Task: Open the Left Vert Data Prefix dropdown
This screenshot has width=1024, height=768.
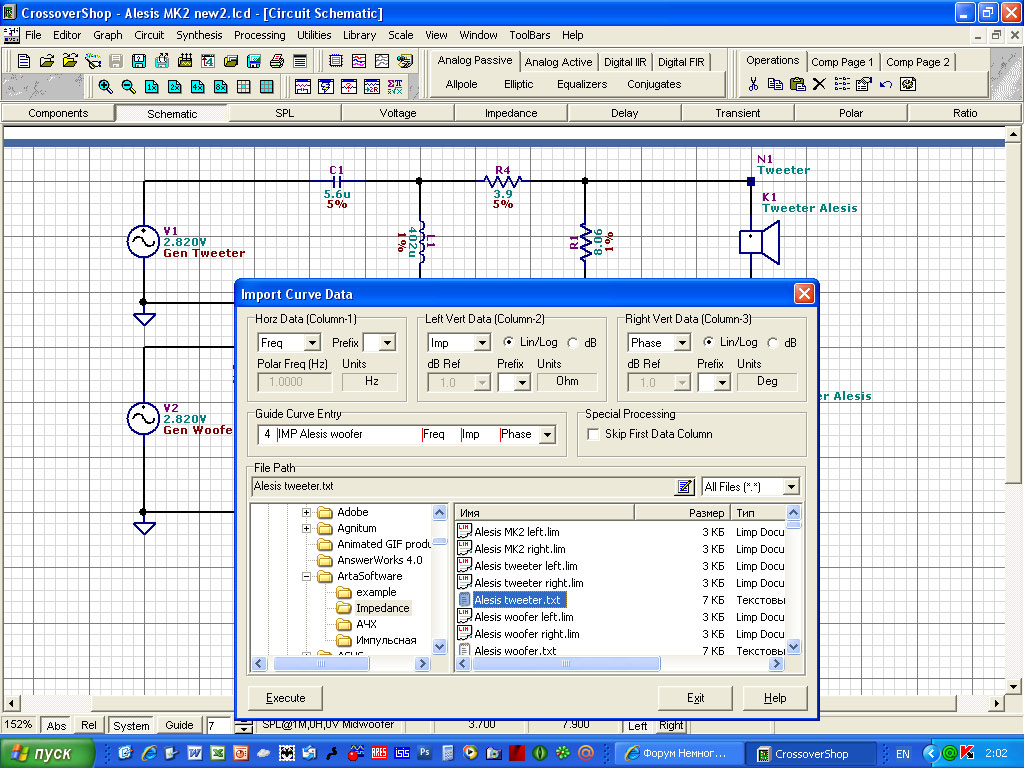Action: [522, 382]
